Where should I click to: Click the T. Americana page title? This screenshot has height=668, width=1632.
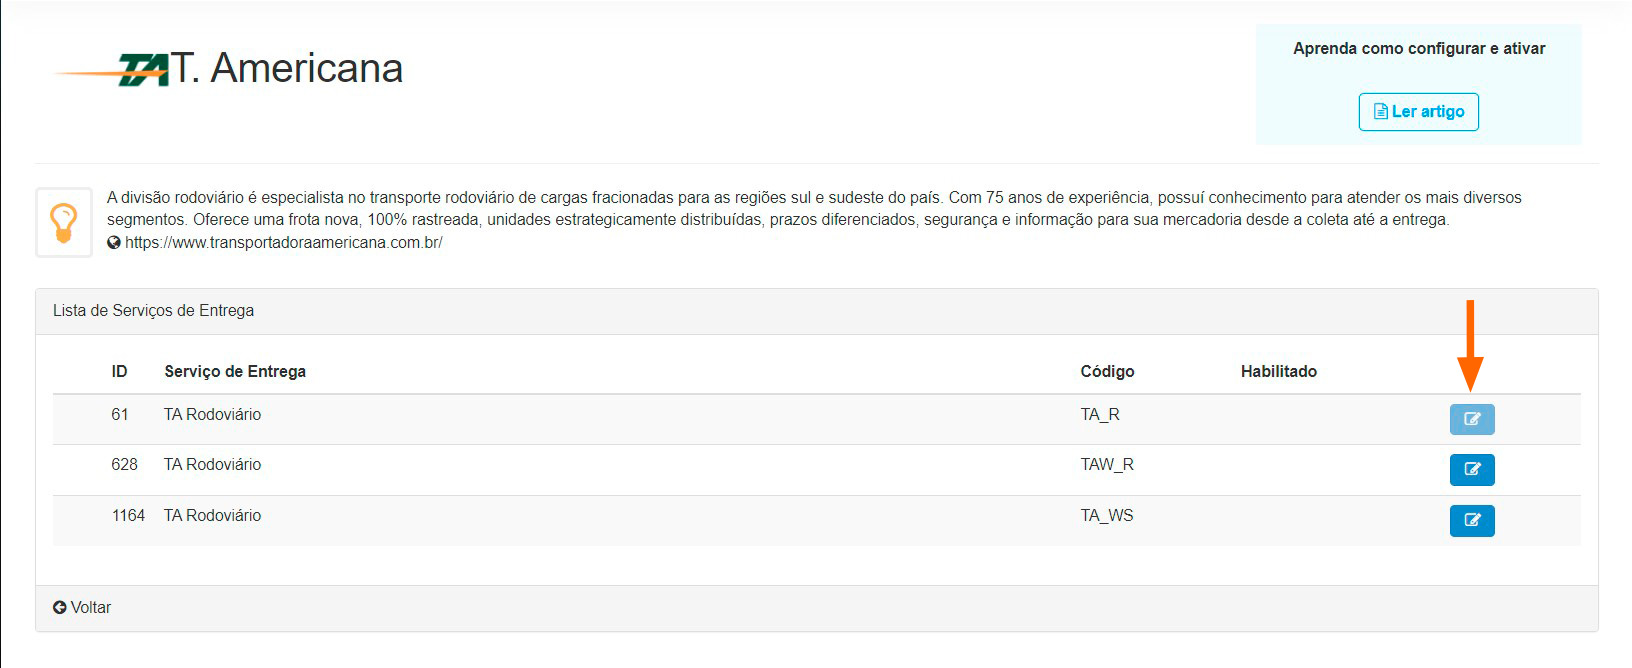(287, 69)
